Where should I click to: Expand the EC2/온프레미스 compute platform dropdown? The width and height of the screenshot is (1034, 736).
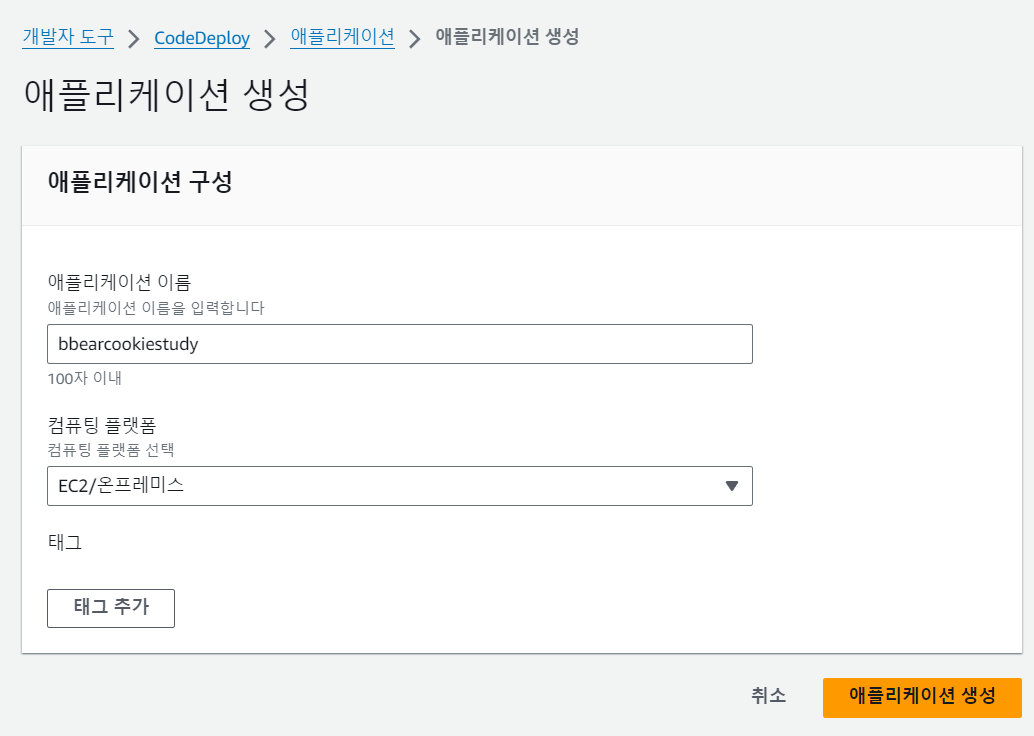click(x=399, y=486)
